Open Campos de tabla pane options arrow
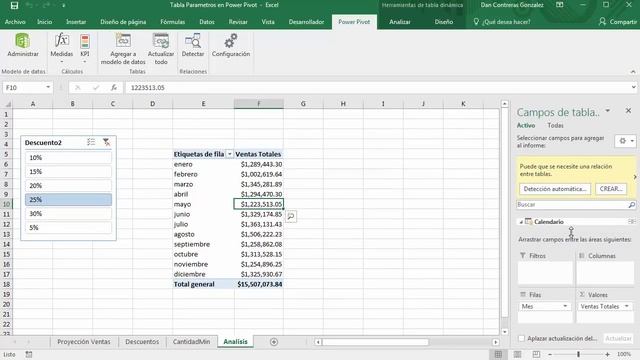This screenshot has width=640, height=360. 607,111
